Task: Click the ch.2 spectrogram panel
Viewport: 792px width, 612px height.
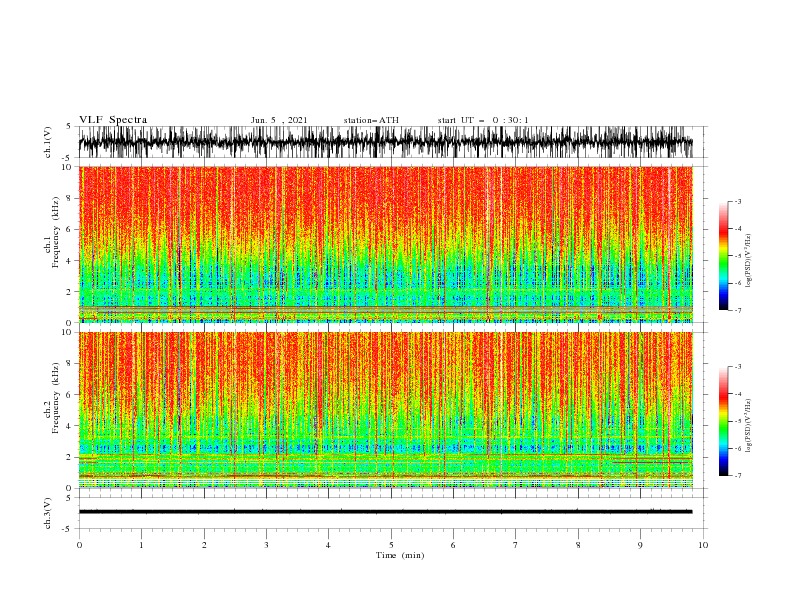Action: pyautogui.click(x=385, y=410)
